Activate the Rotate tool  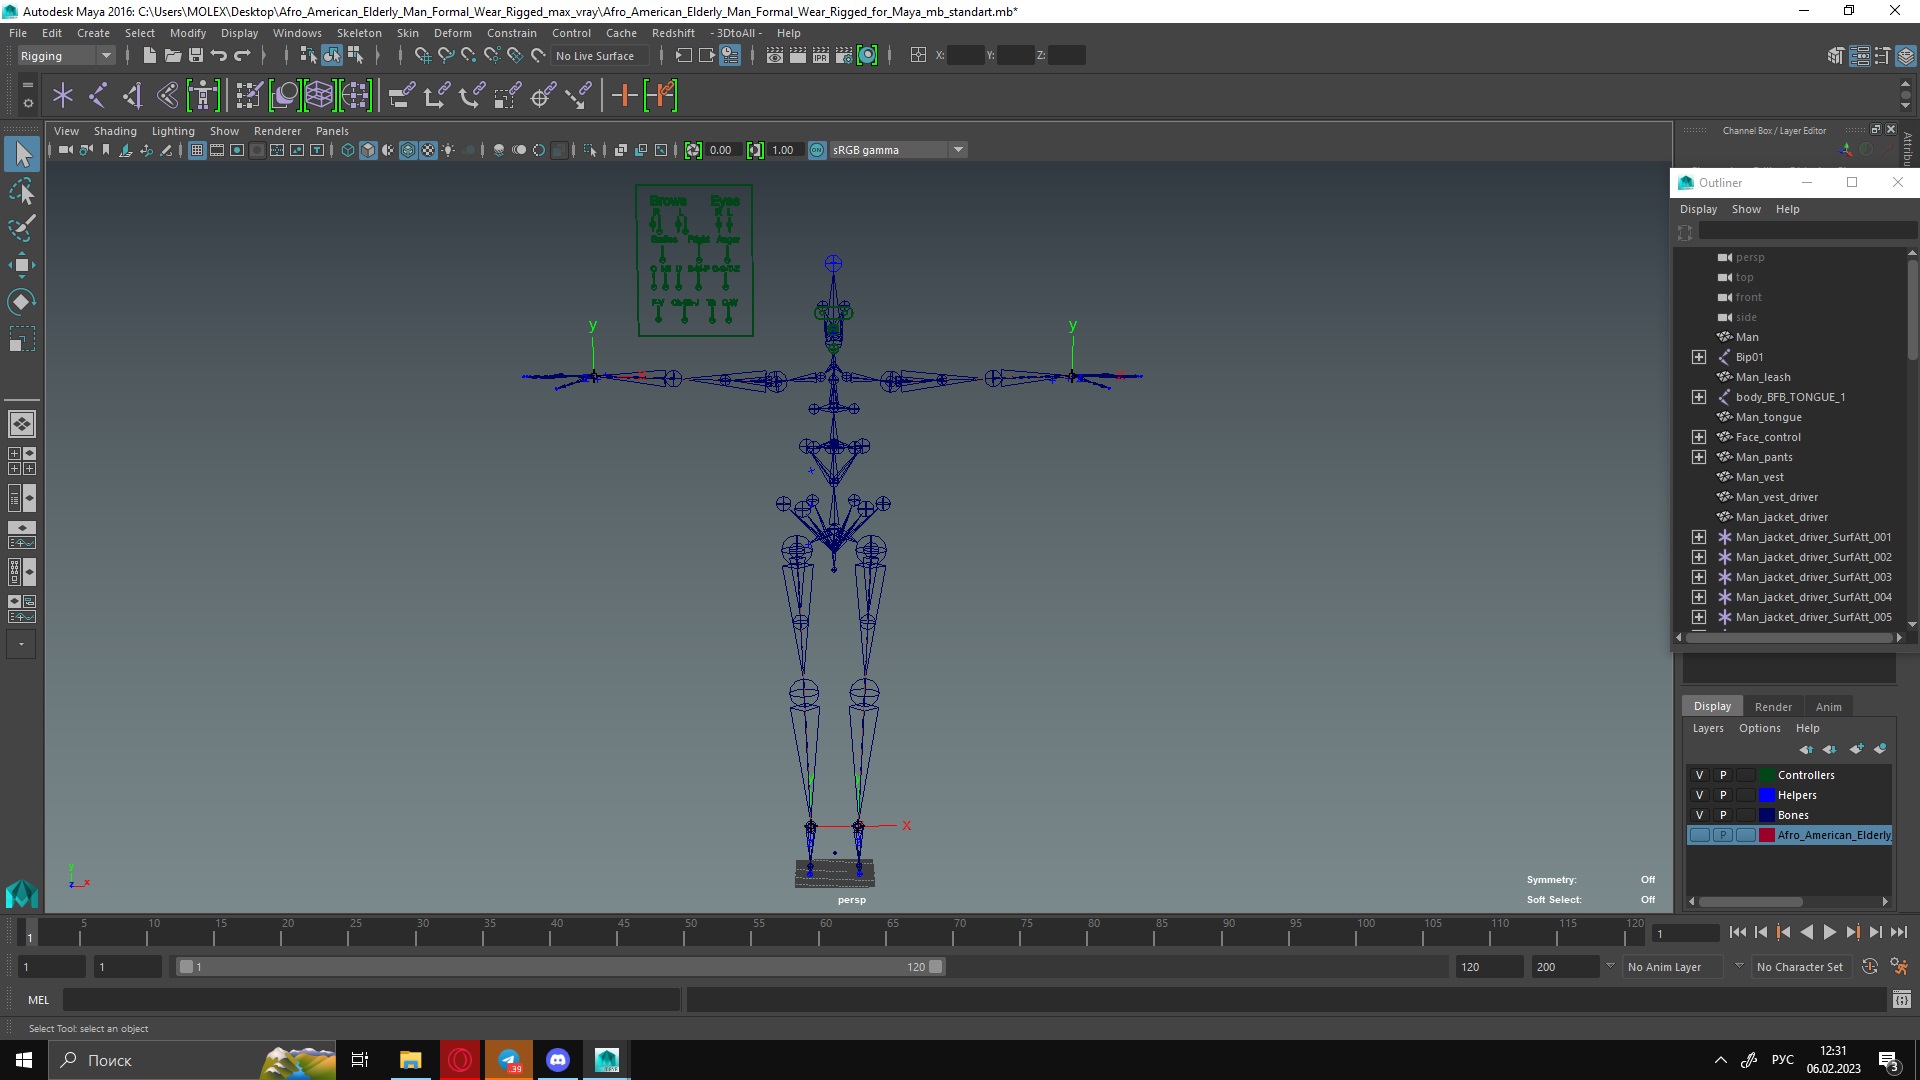click(x=22, y=302)
